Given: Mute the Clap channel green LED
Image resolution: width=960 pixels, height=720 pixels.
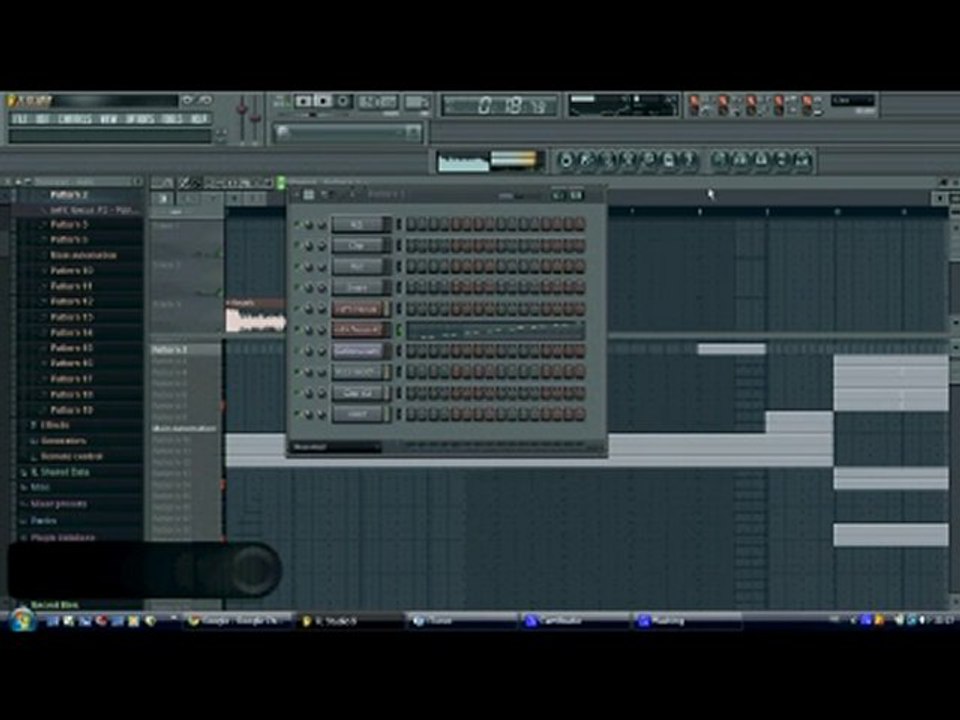Looking at the screenshot, I should click(x=297, y=245).
